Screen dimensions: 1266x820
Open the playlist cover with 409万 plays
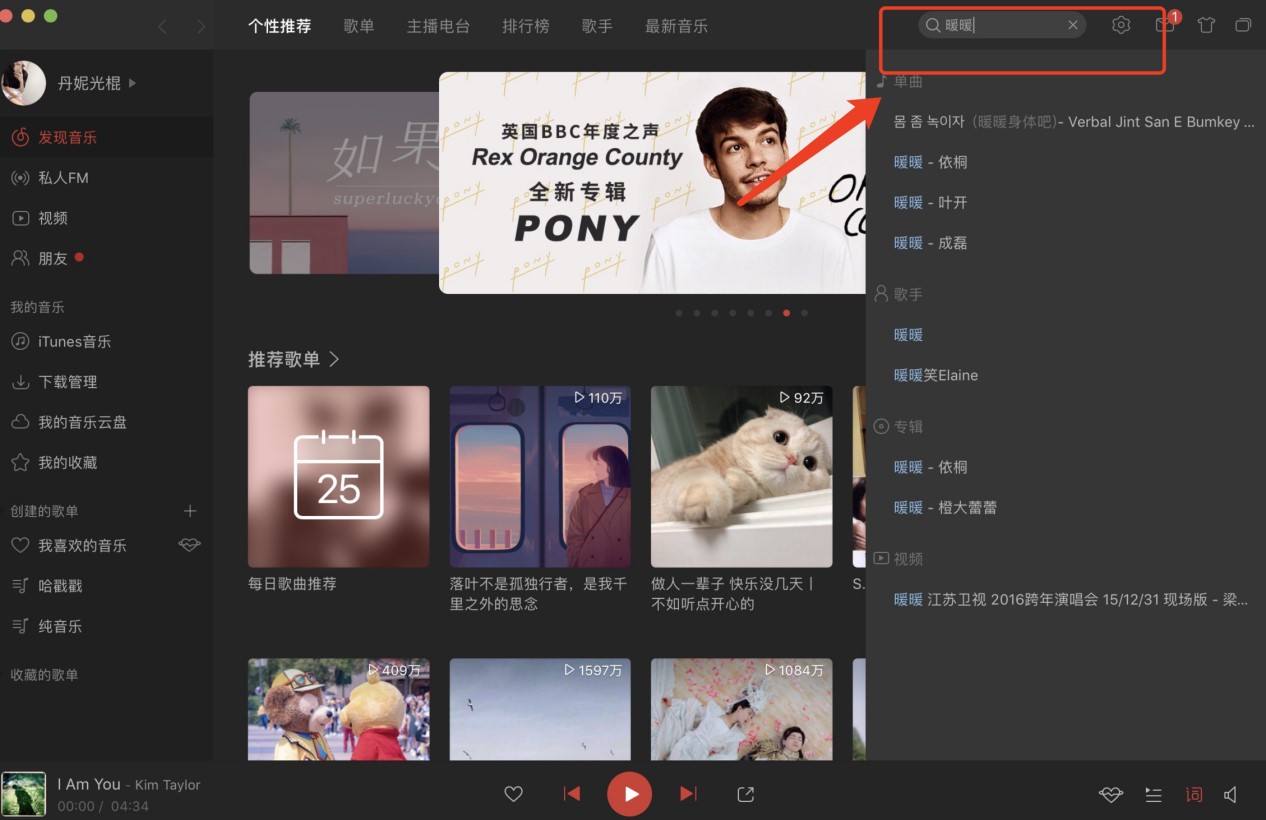[339, 709]
